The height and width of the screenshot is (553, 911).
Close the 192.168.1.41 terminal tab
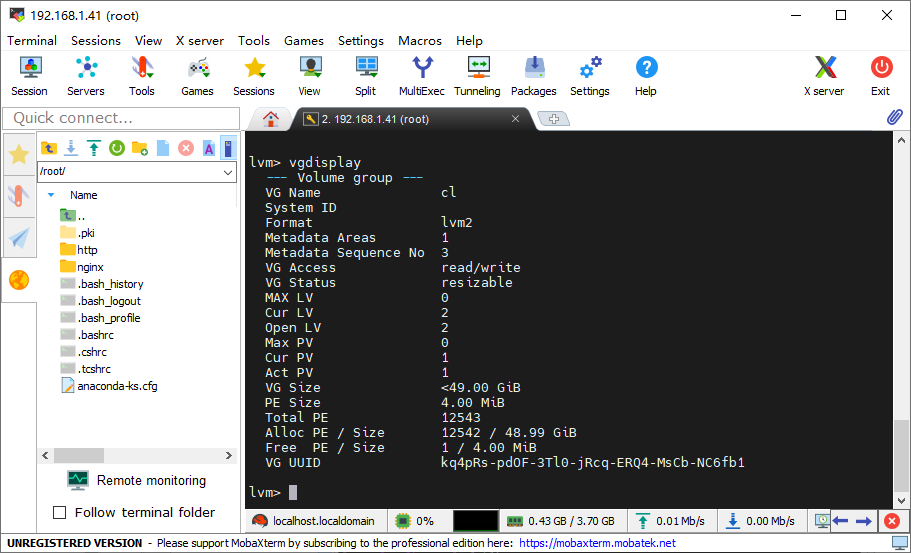[x=515, y=118]
